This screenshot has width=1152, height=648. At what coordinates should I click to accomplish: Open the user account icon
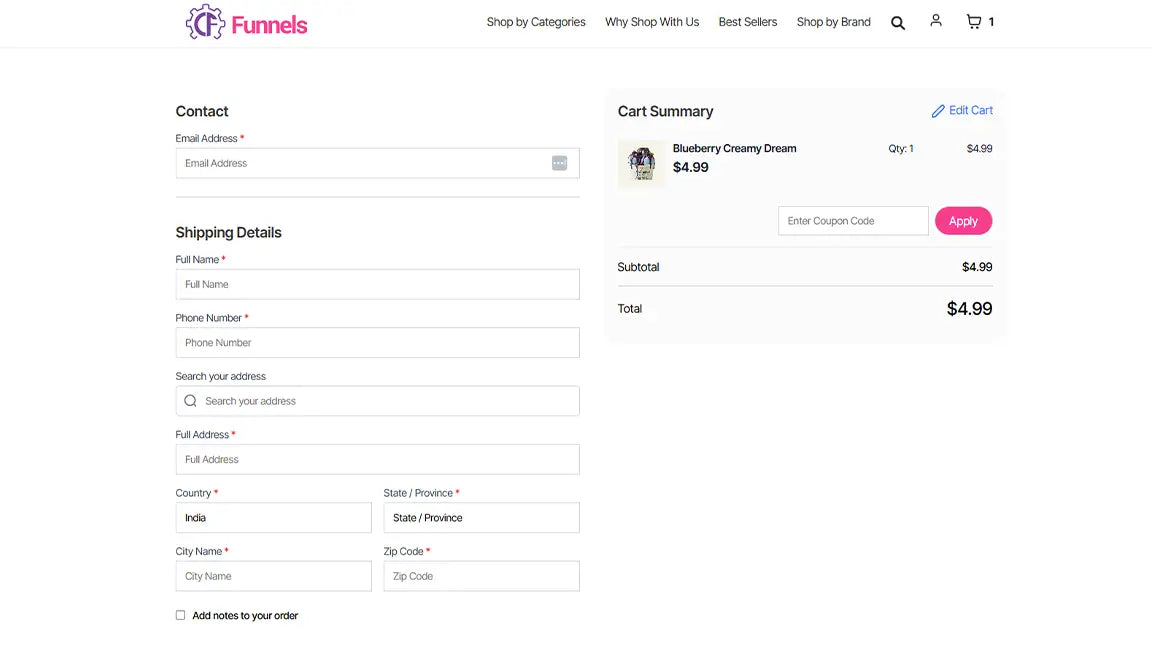[935, 21]
